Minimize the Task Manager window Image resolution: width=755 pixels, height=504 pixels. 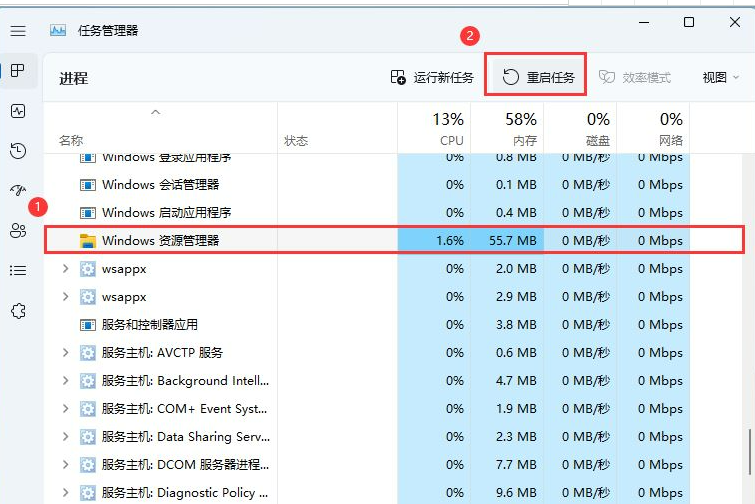[644, 22]
